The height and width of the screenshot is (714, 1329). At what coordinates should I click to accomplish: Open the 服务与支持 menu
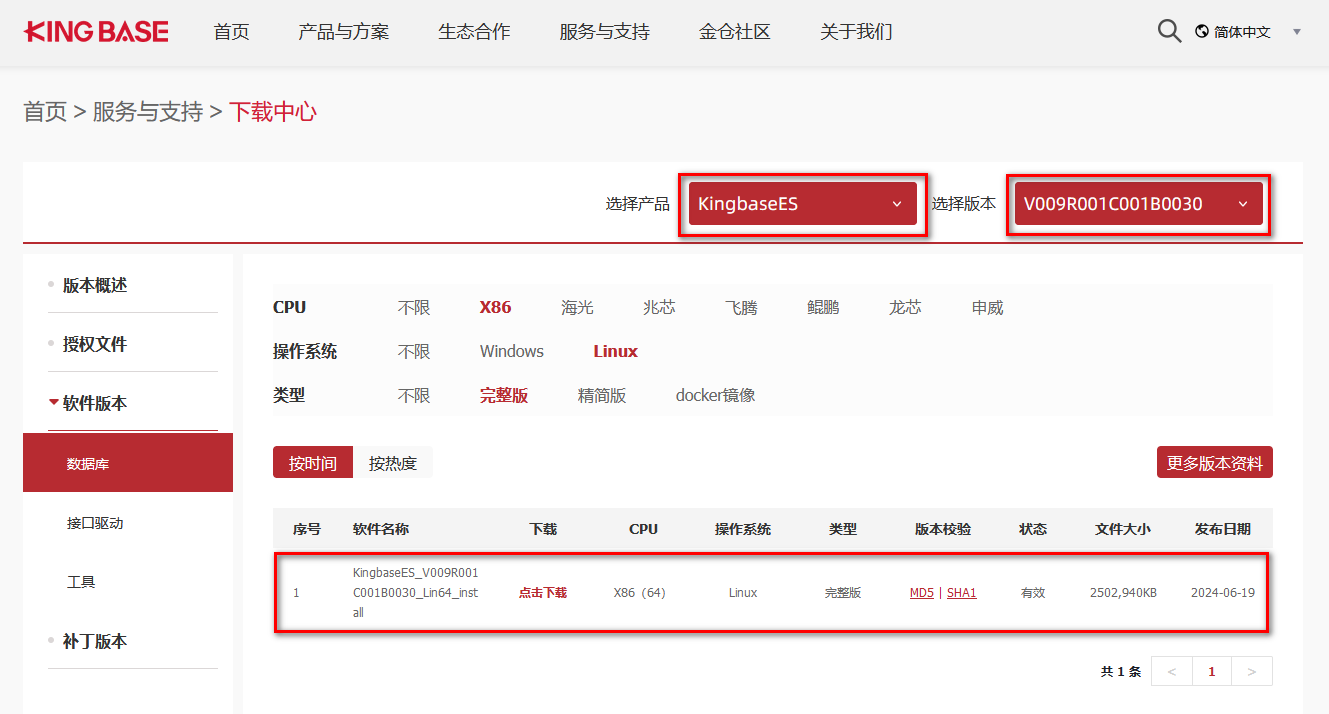[605, 32]
